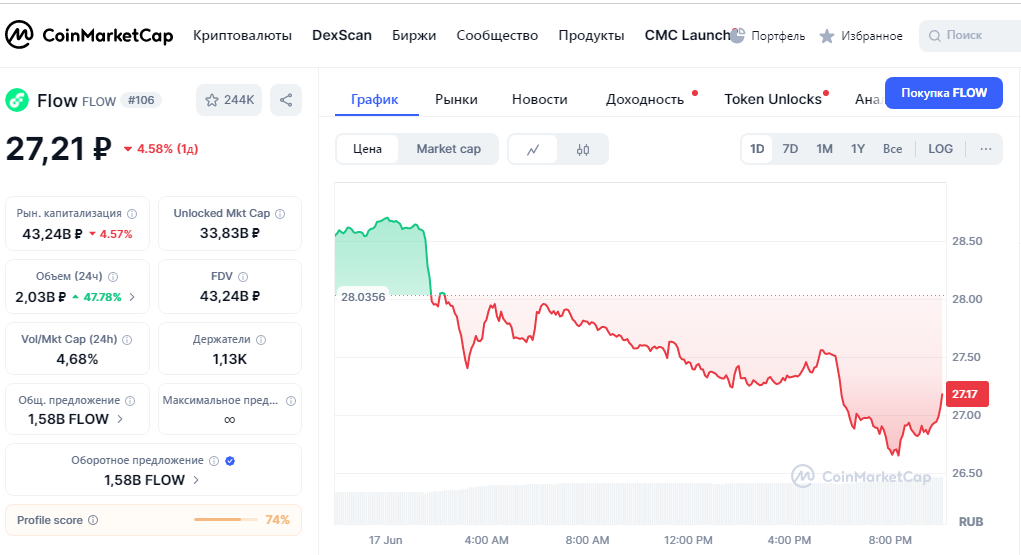This screenshot has width=1021, height=555.
Task: Show info for Vol/Mkt Cap (24h)
Action: [x=128, y=340]
